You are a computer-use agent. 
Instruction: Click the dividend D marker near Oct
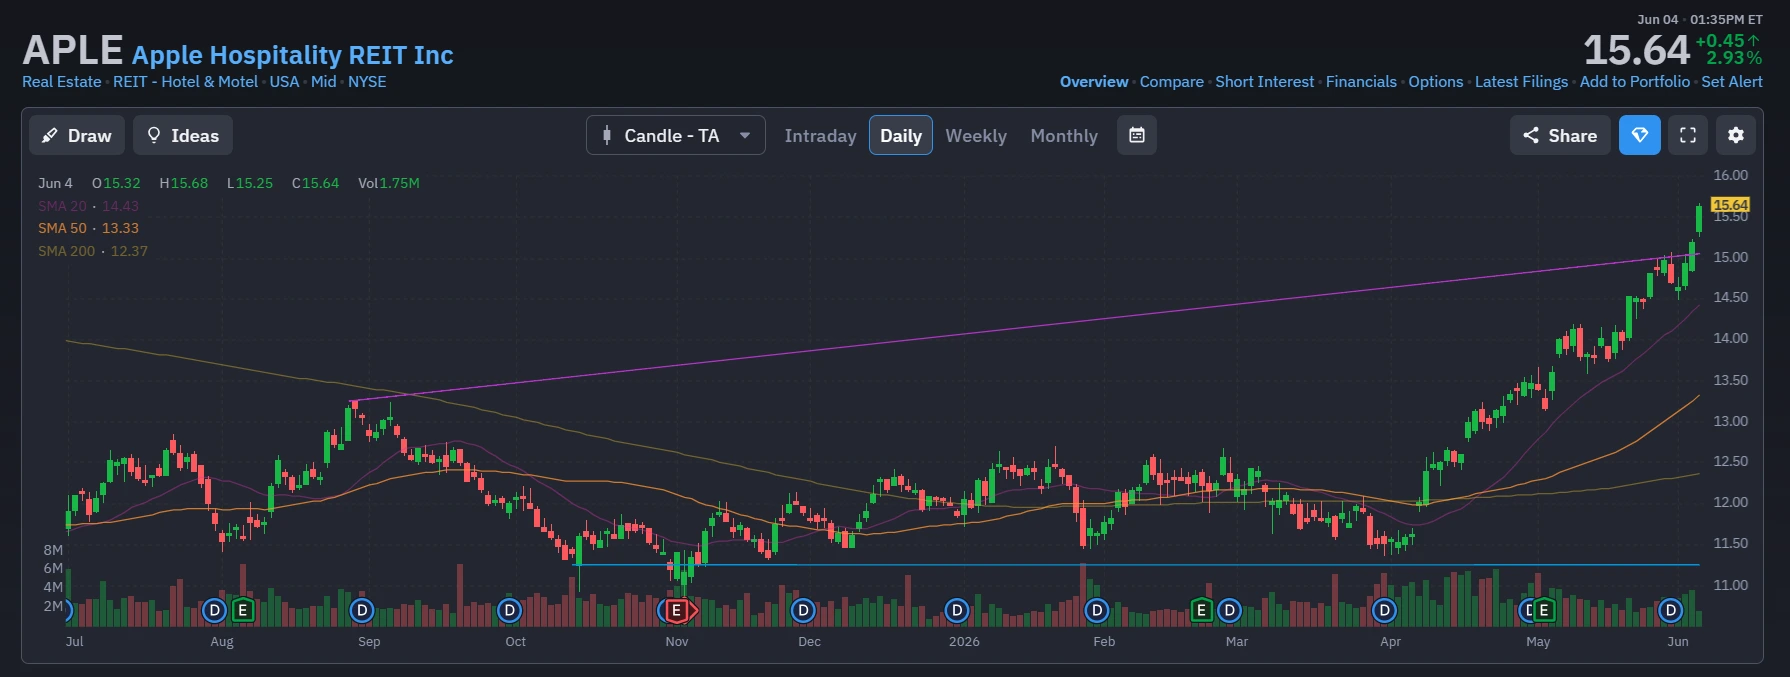tap(510, 610)
